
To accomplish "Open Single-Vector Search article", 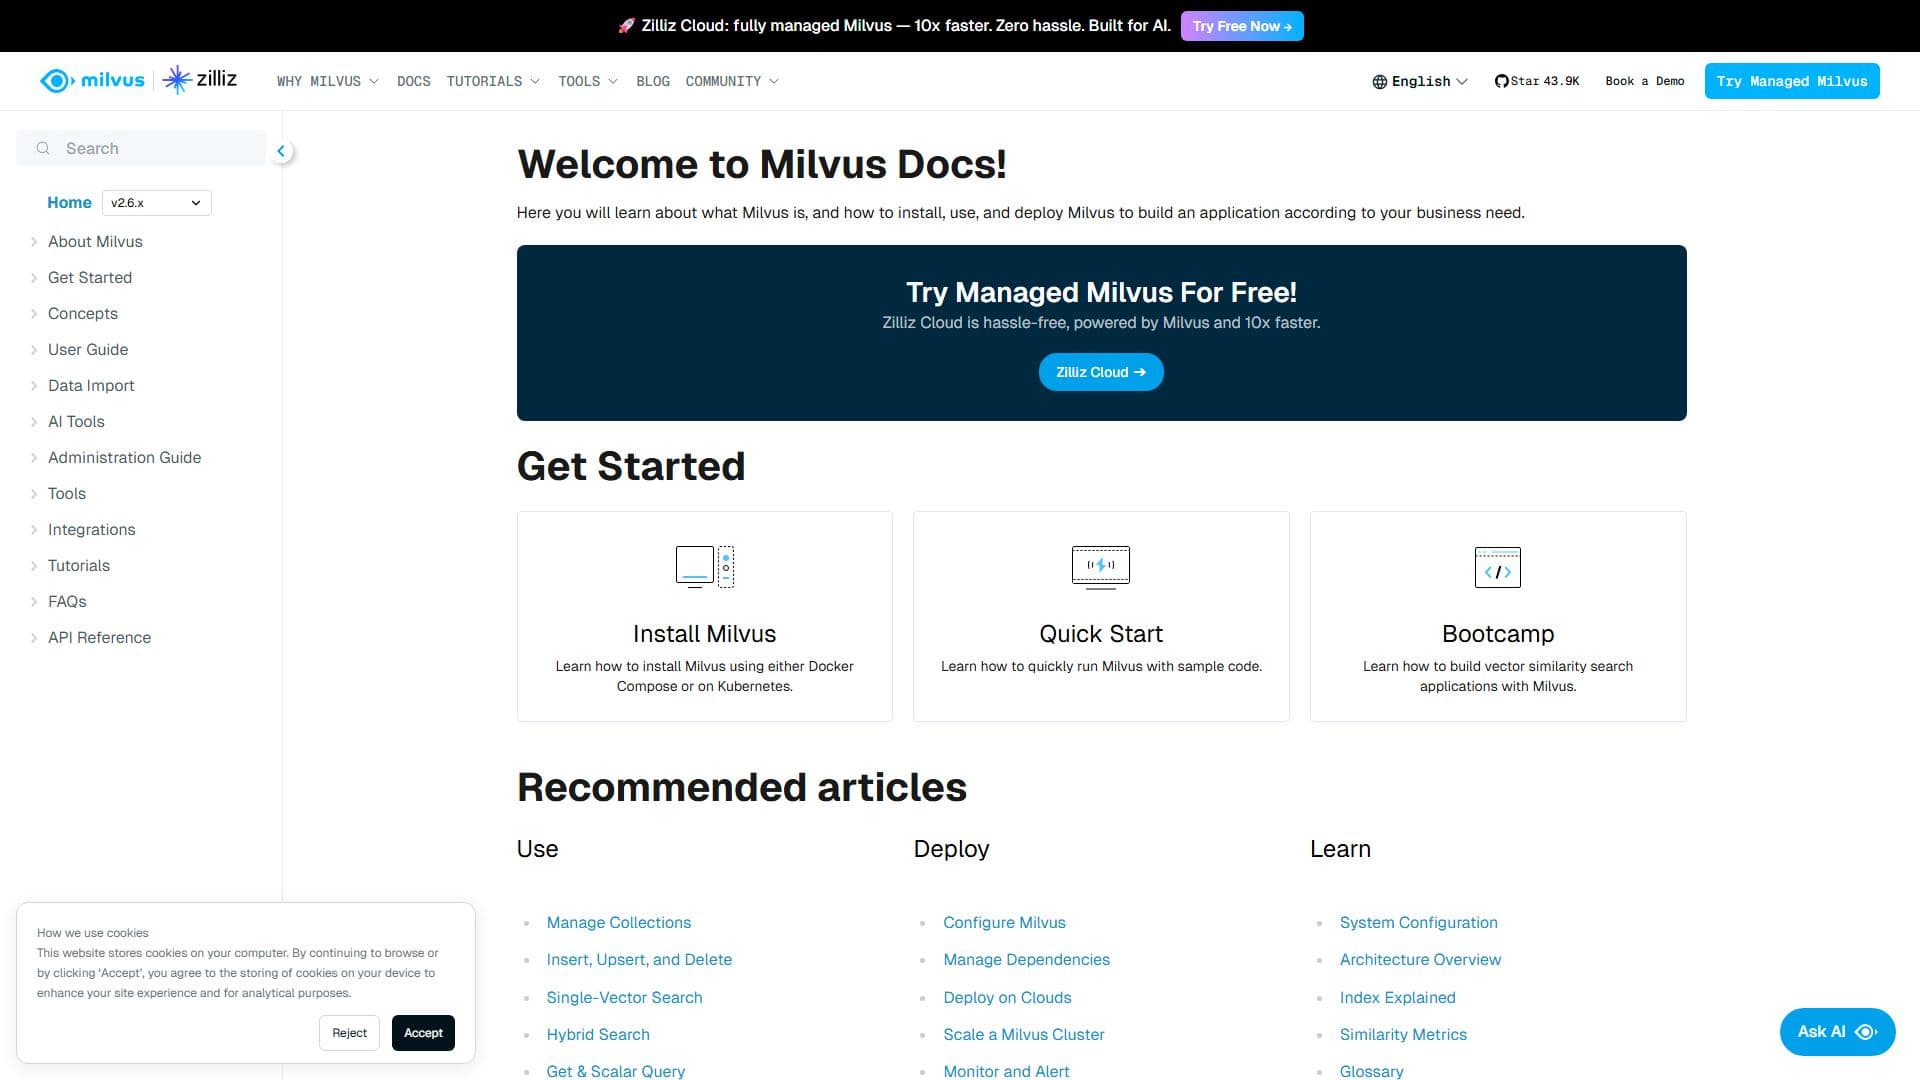I will tap(624, 998).
